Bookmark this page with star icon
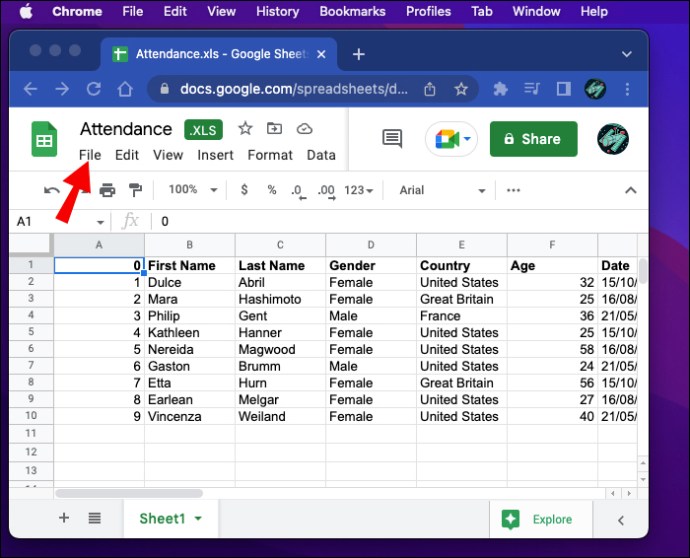690x558 pixels. [461, 89]
